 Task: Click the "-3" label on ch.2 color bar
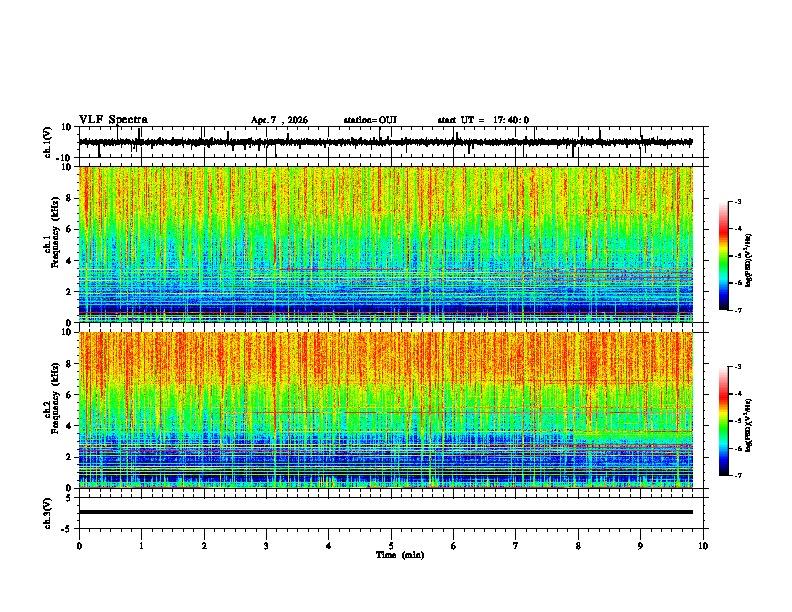tap(738, 367)
